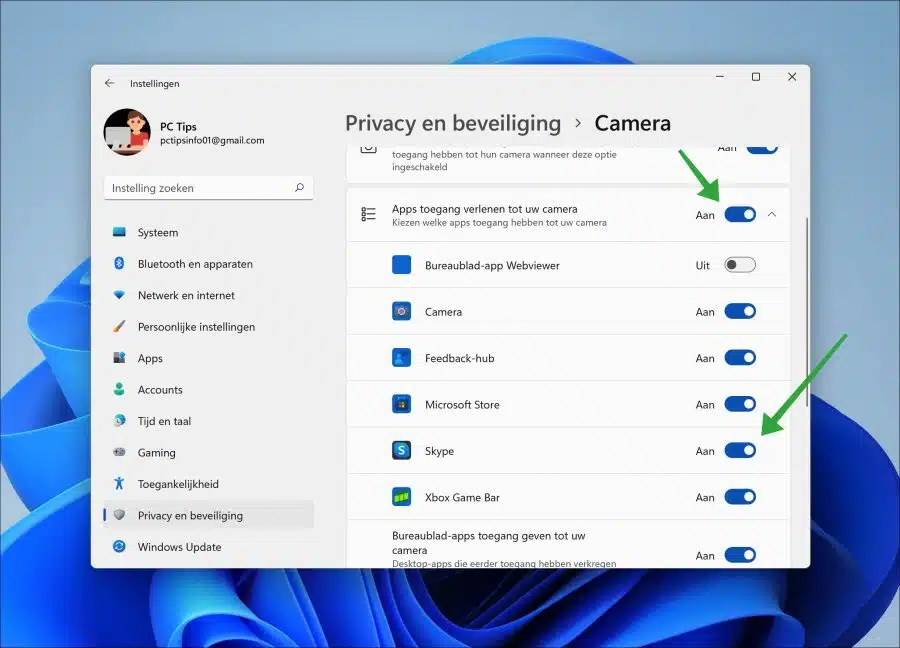Turn off camera access for Camera app
900x648 pixels.
pyautogui.click(x=740, y=312)
